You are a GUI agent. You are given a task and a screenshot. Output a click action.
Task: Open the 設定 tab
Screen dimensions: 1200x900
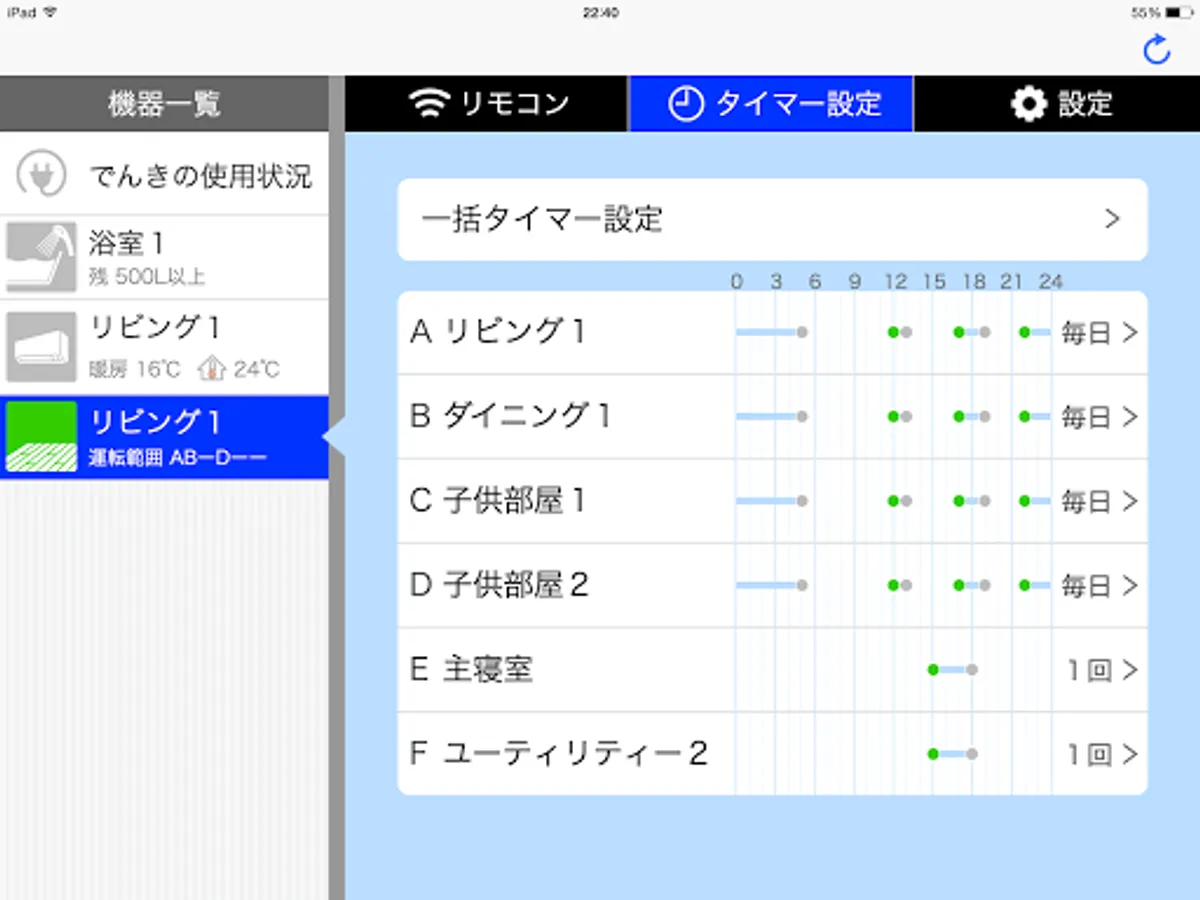point(1057,103)
